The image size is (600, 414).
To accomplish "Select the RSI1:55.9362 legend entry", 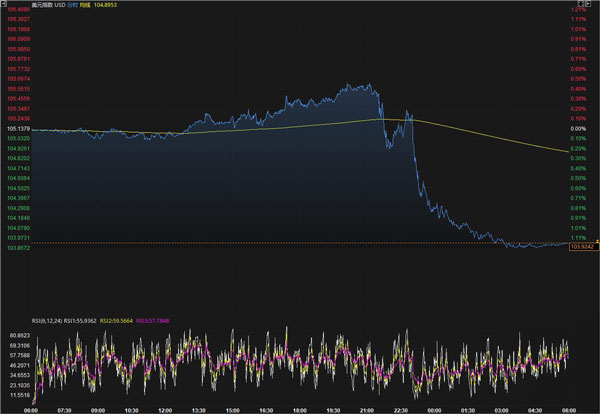I will click(x=78, y=319).
